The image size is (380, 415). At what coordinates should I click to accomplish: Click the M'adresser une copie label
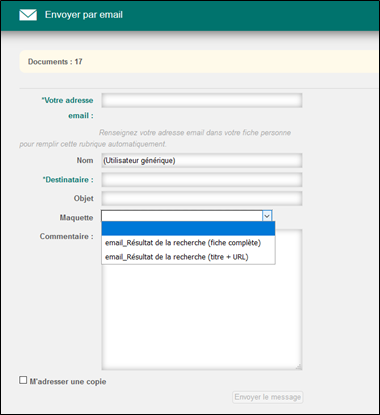point(68,382)
